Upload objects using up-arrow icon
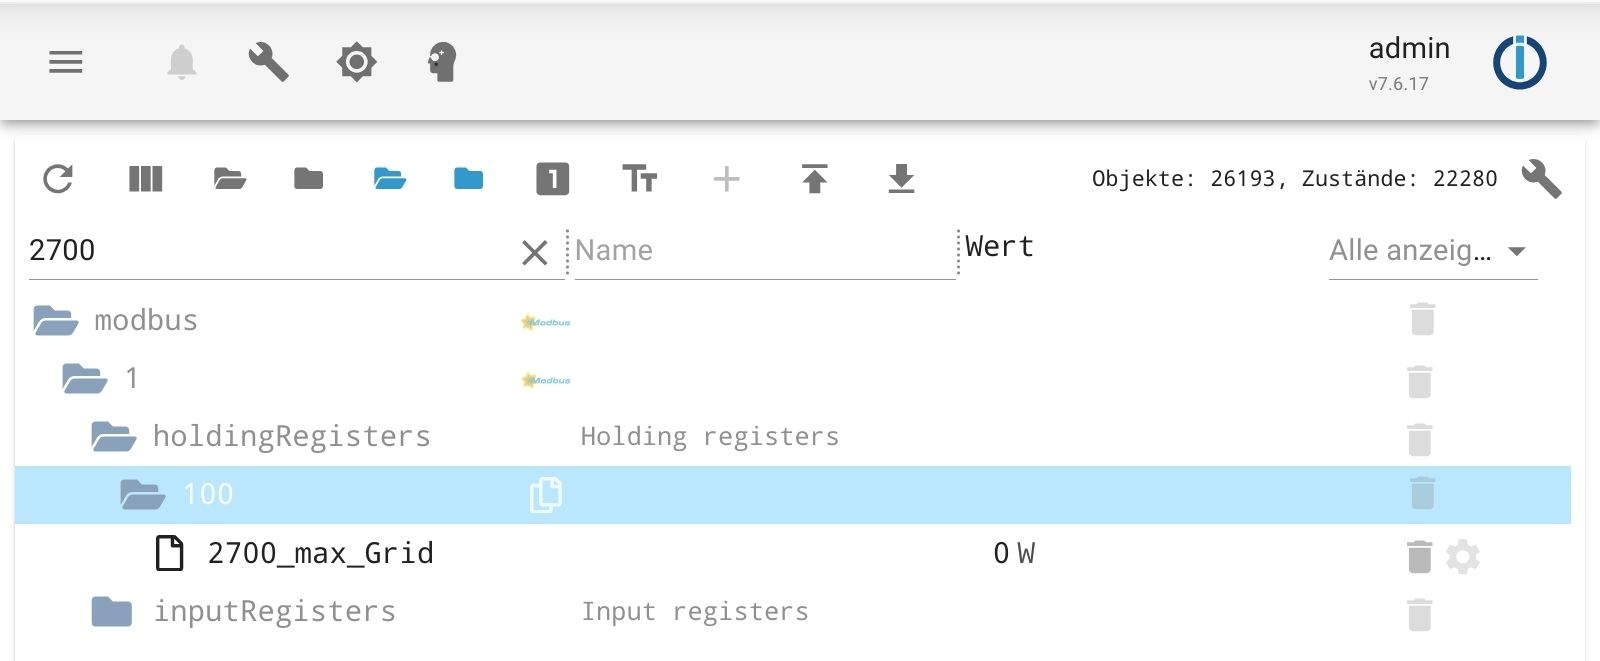Screen dimensions: 1600x661 pyautogui.click(x=814, y=179)
